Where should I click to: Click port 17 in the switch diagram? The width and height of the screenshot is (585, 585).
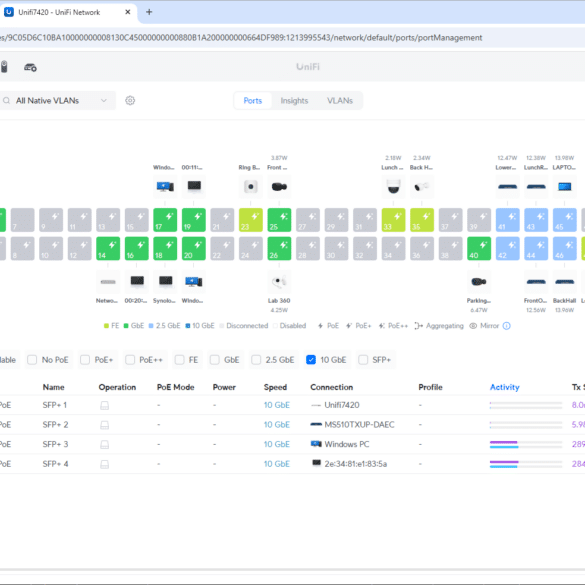click(x=165, y=220)
